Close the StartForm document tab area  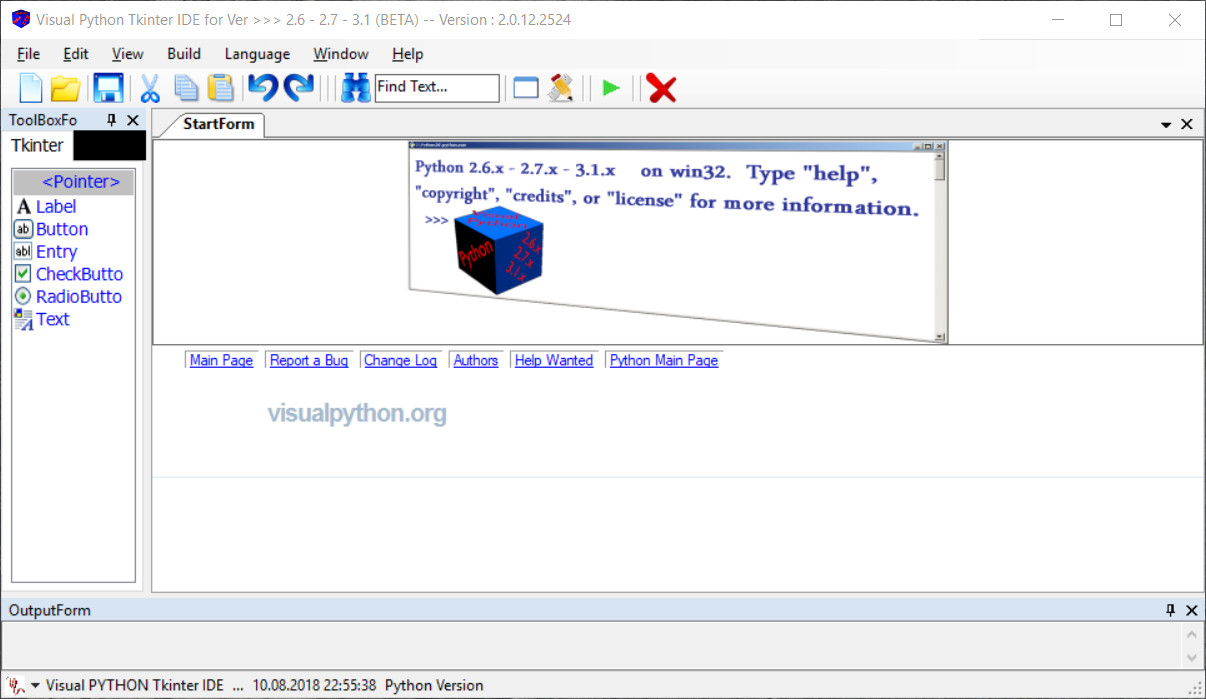1187,124
